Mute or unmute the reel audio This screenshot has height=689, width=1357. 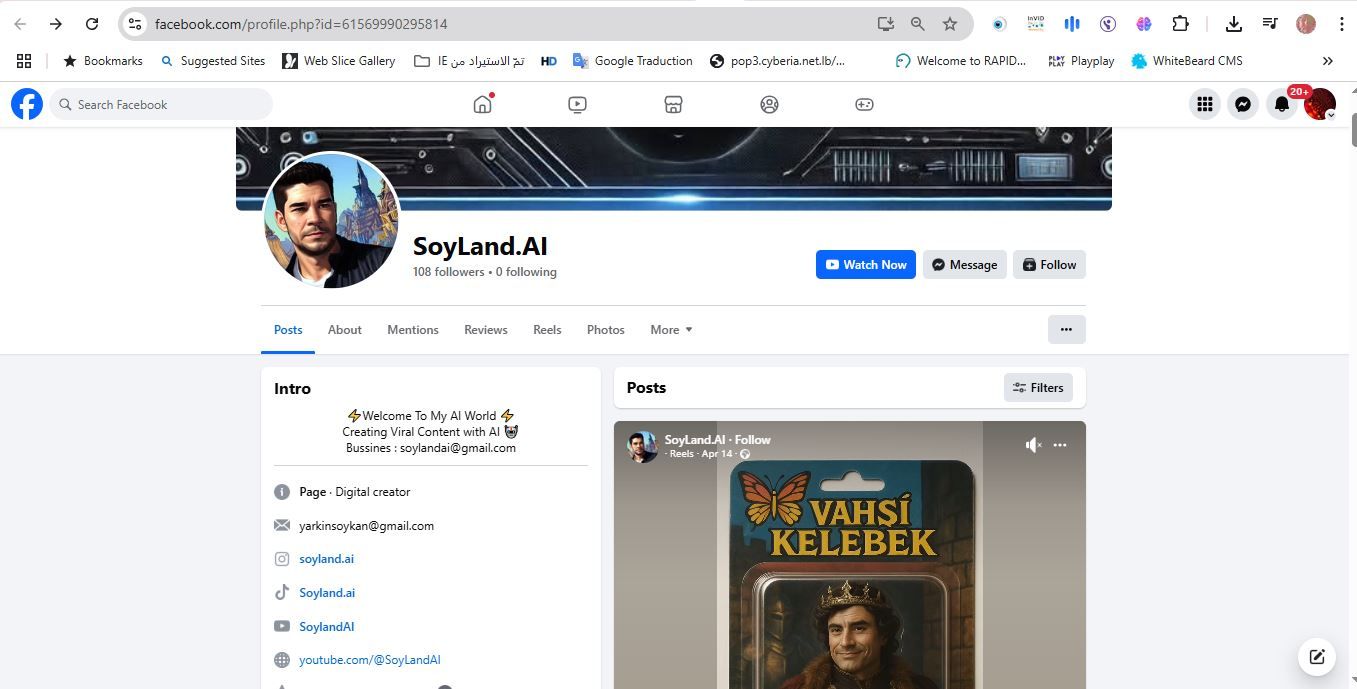(1033, 445)
